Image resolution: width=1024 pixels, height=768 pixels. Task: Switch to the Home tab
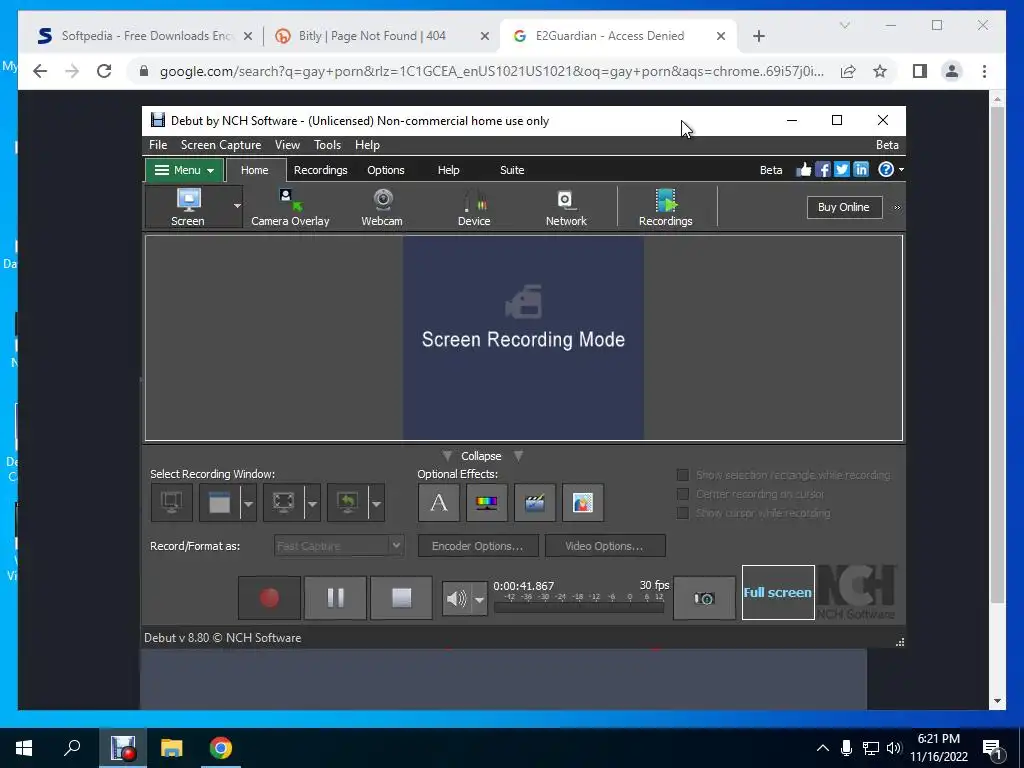(255, 170)
